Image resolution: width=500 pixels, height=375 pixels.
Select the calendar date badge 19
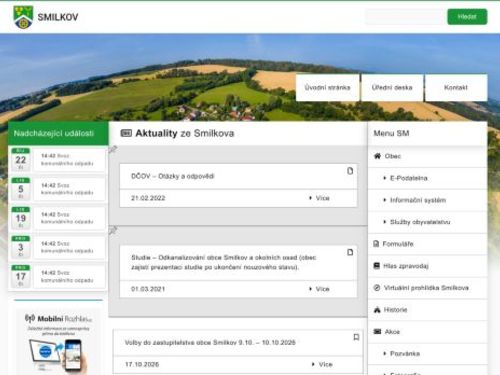point(21,218)
